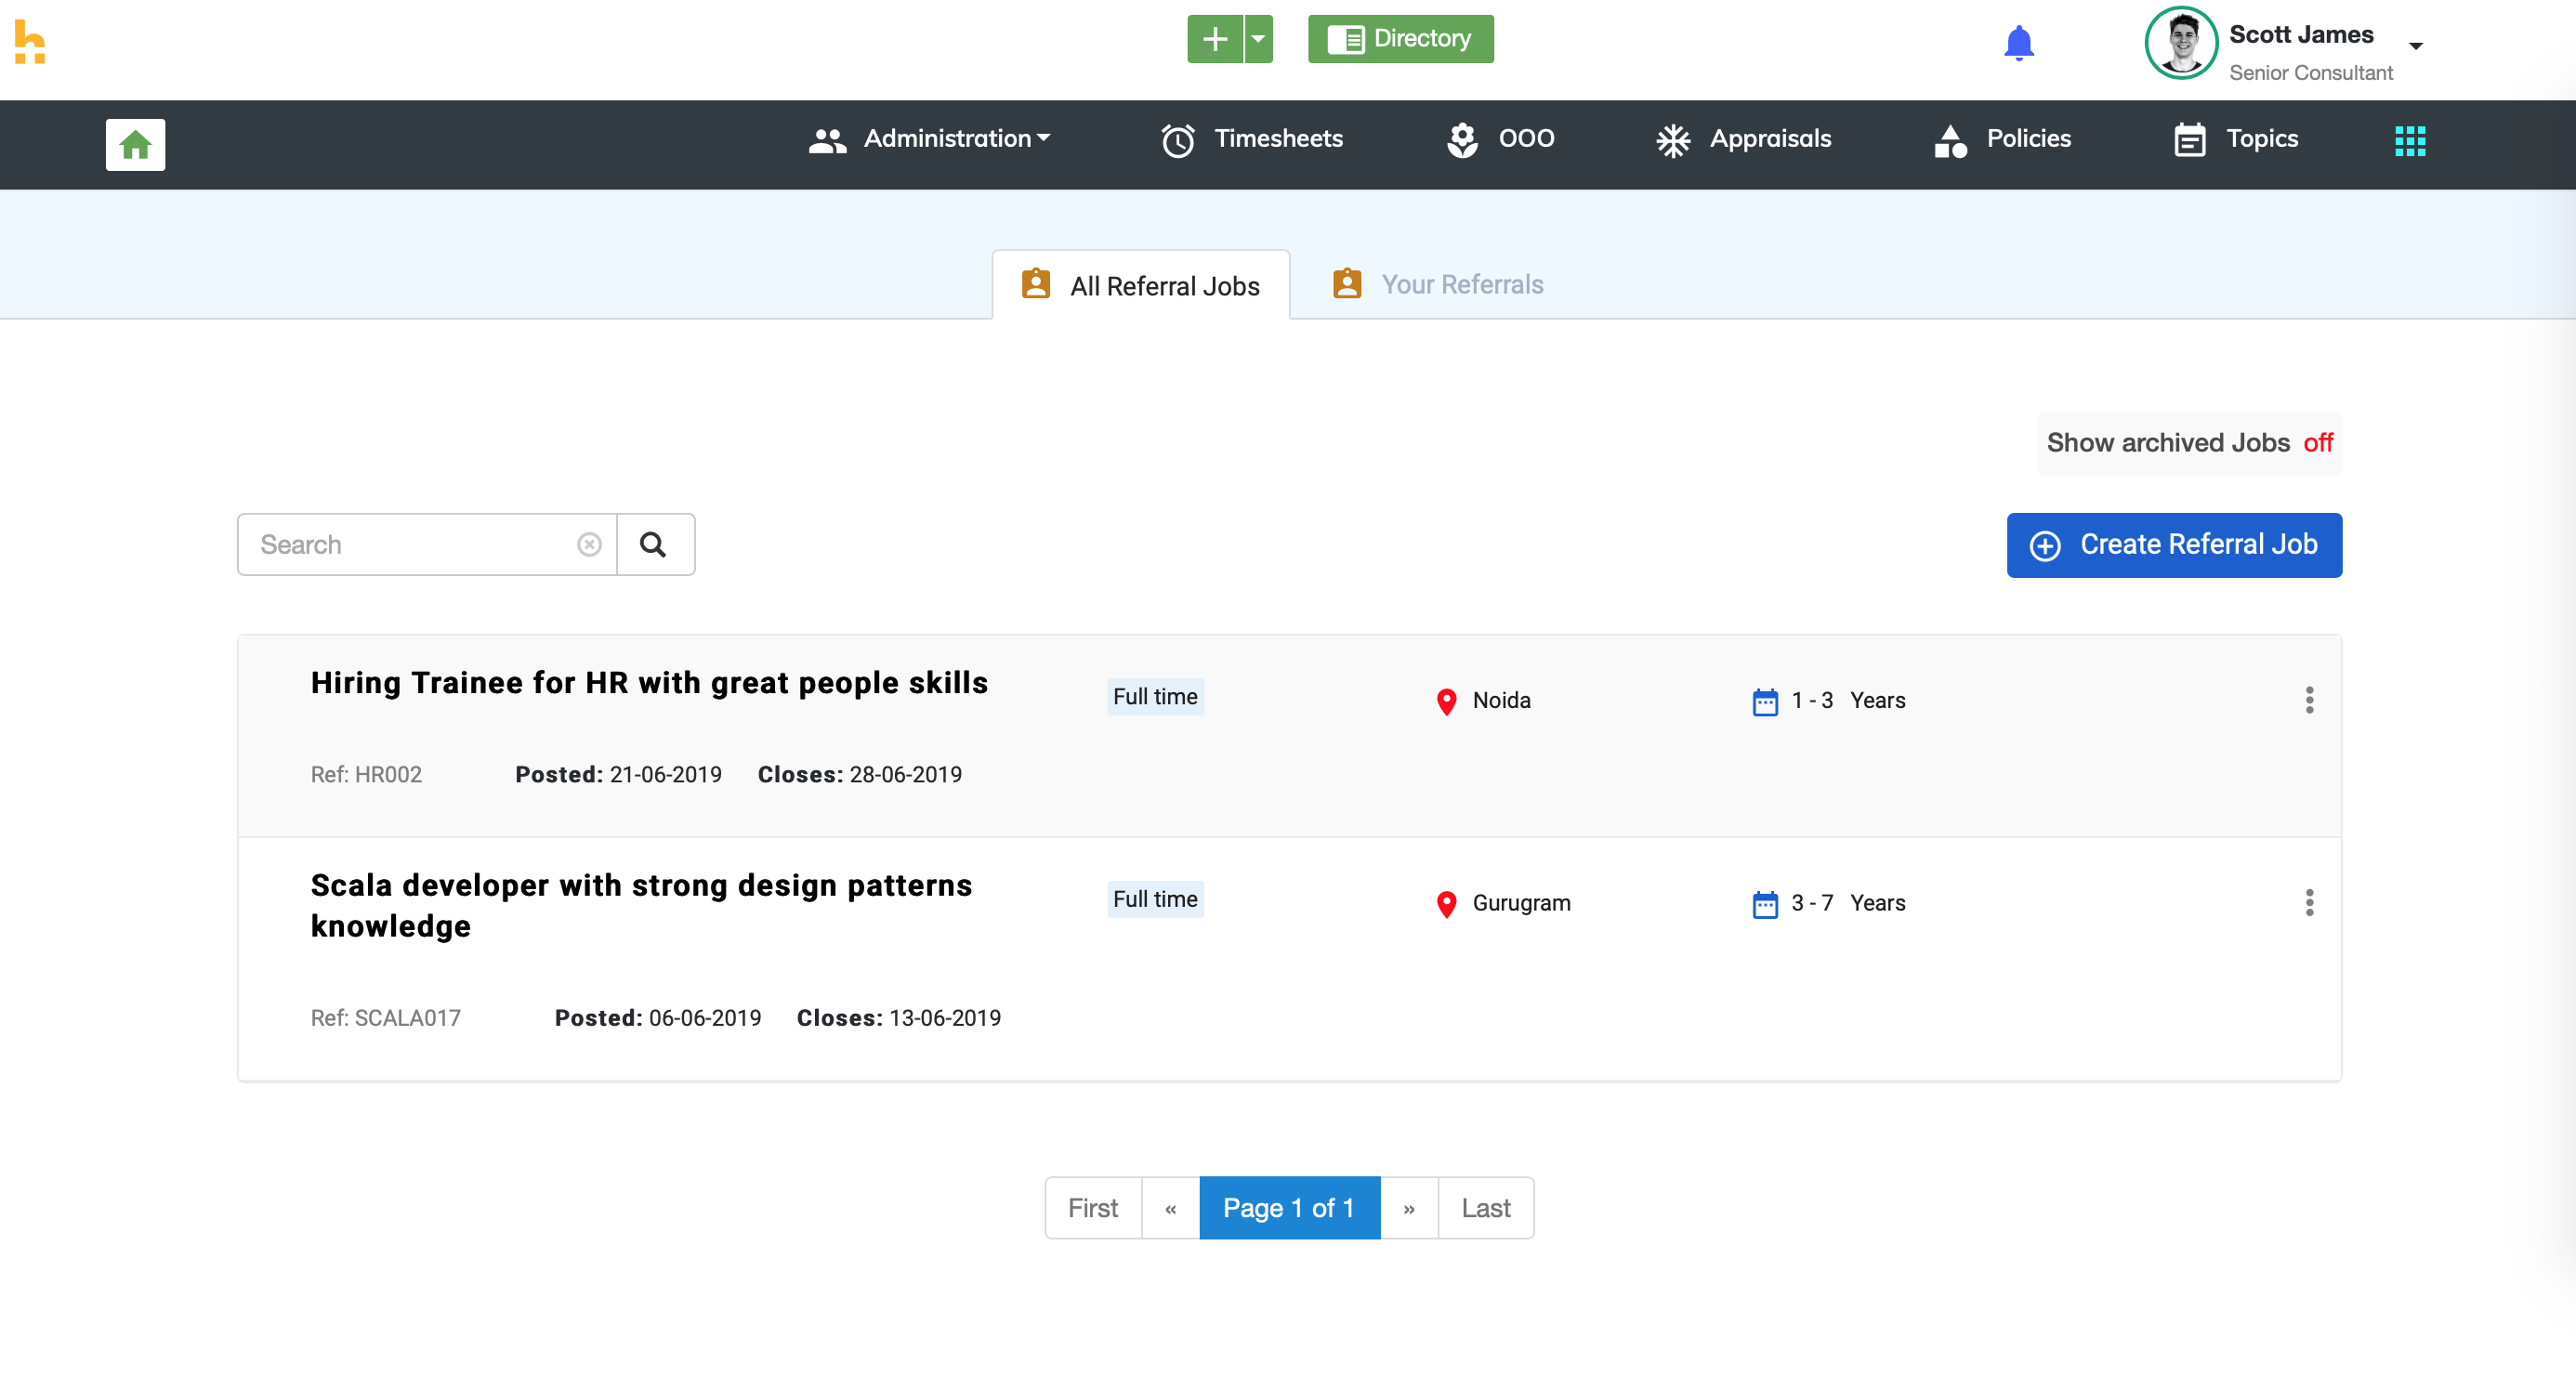The height and width of the screenshot is (1377, 2576).
Task: Open the apps grid menu
Action: [2410, 141]
